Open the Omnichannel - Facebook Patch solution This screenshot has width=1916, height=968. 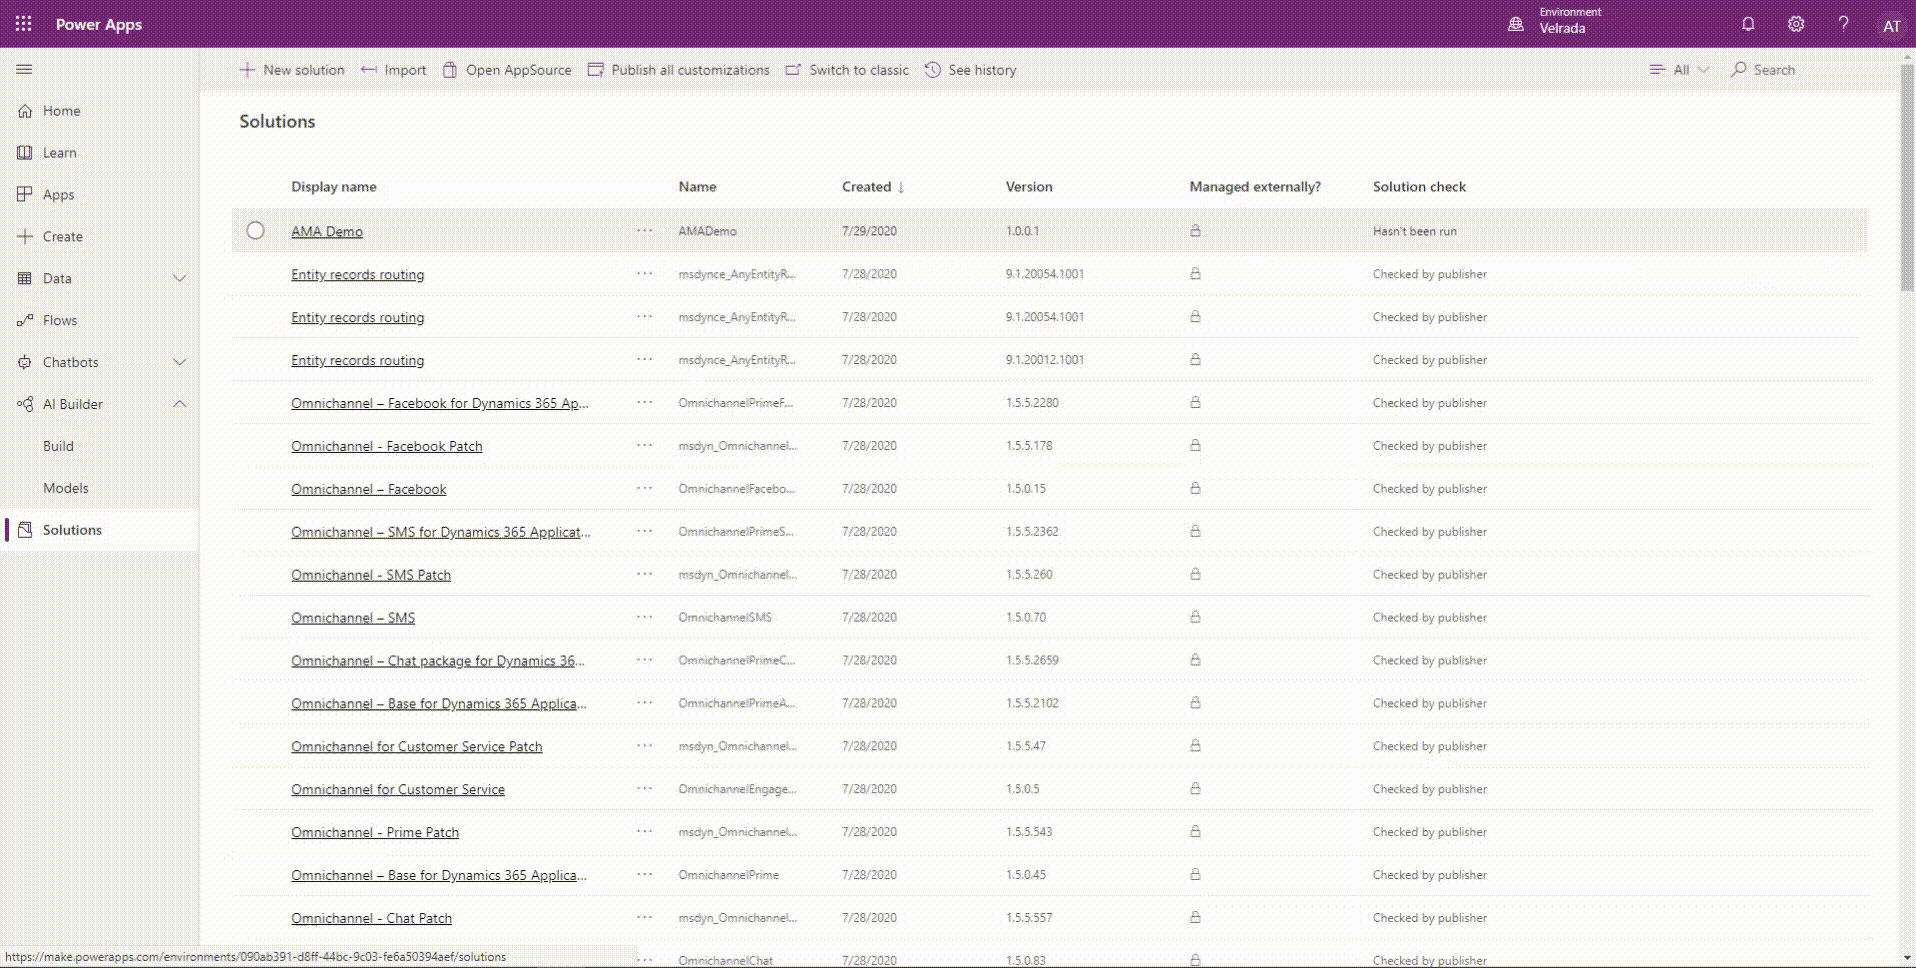(387, 445)
